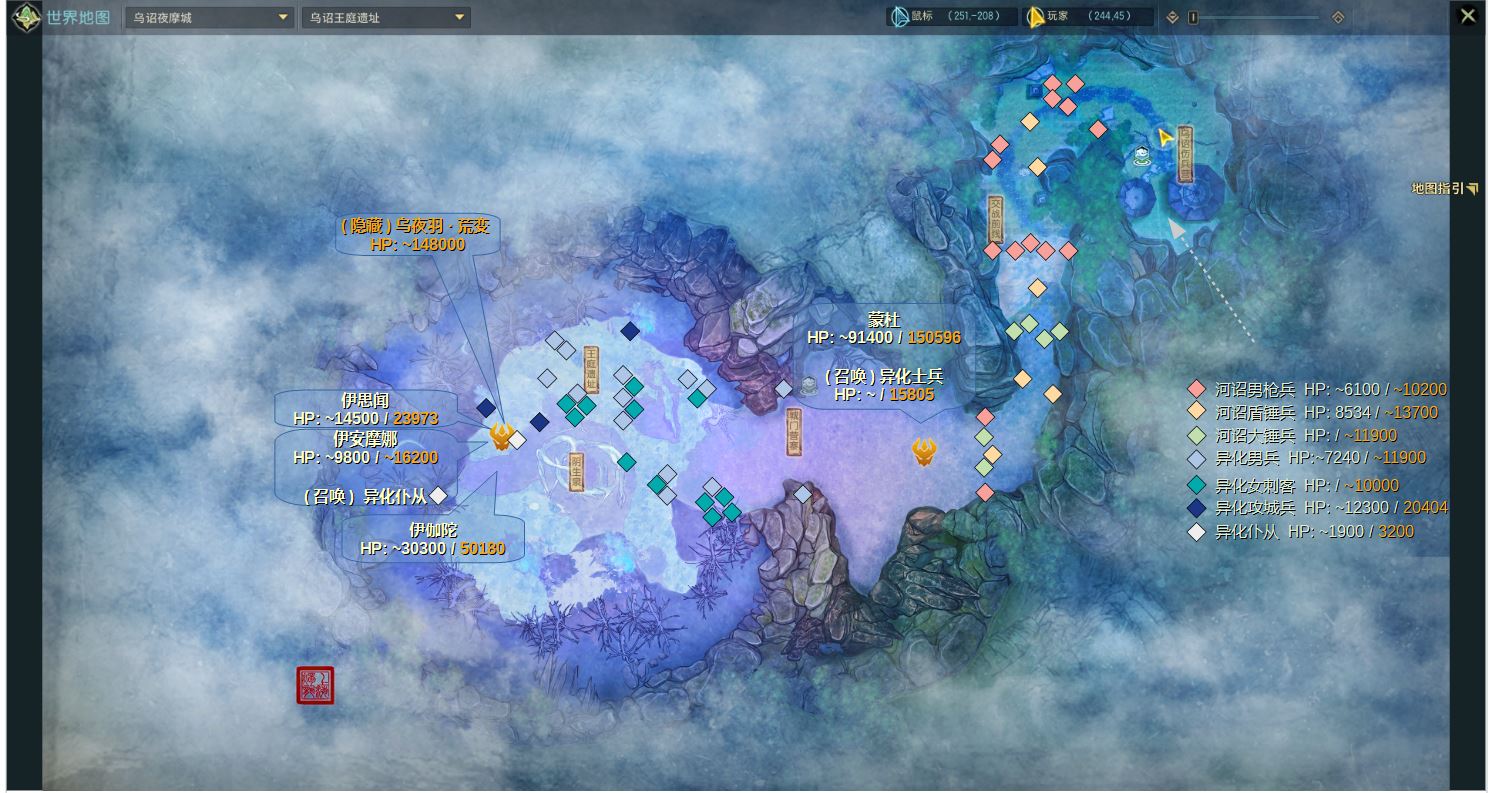This screenshot has width=1488, height=793.
Task: Click the (召唤) 异化士兵 label
Action: [x=884, y=377]
